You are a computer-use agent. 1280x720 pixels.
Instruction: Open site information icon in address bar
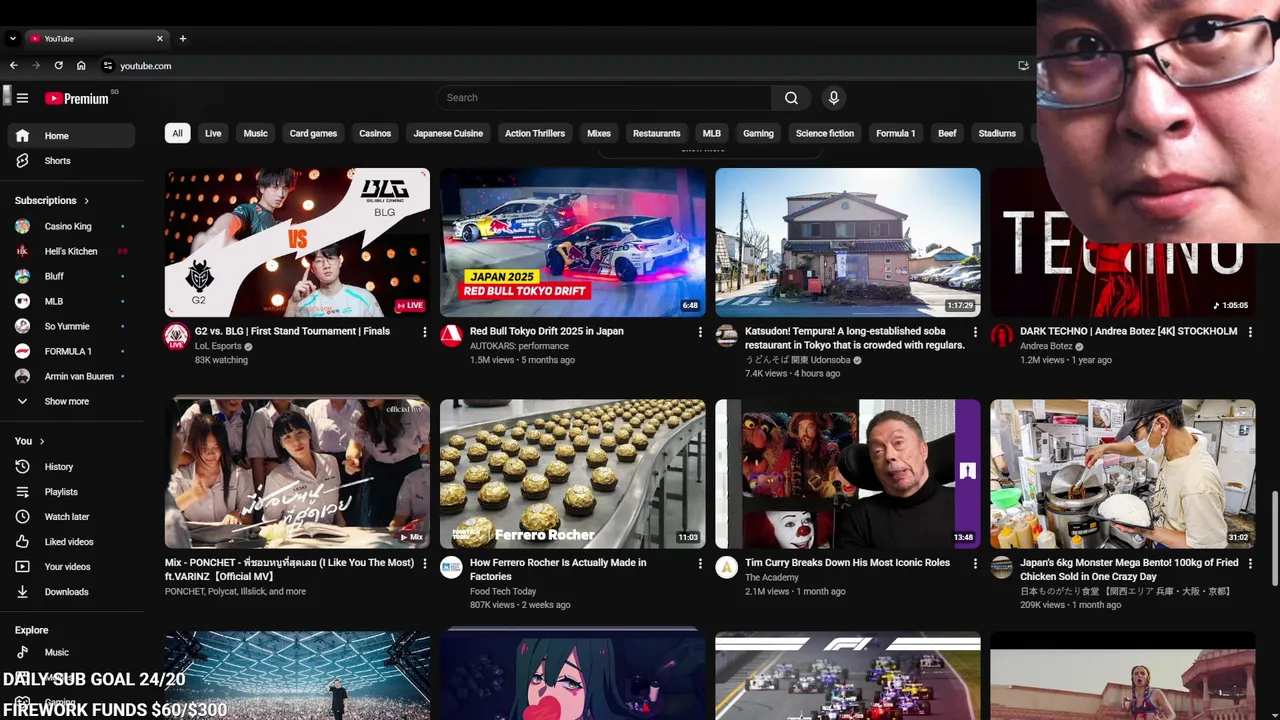[108, 66]
